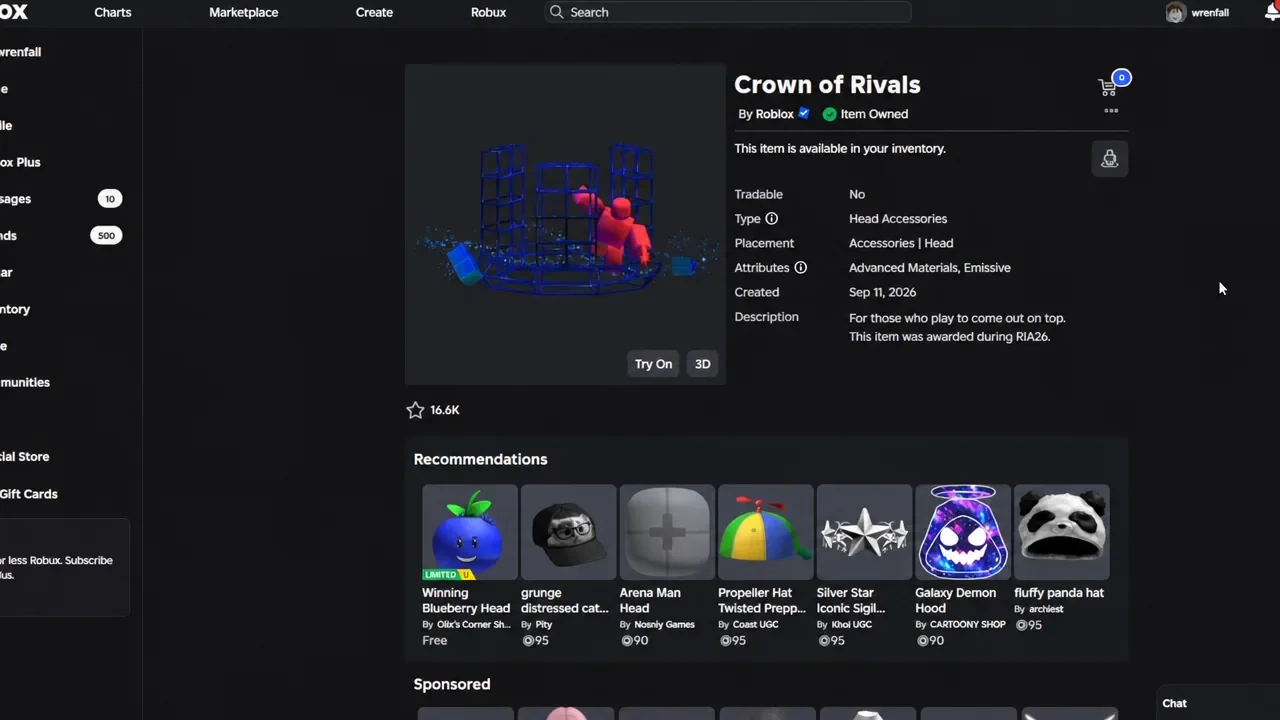Open sidebar Official Store entry
Image resolution: width=1280 pixels, height=720 pixels.
click(25, 457)
